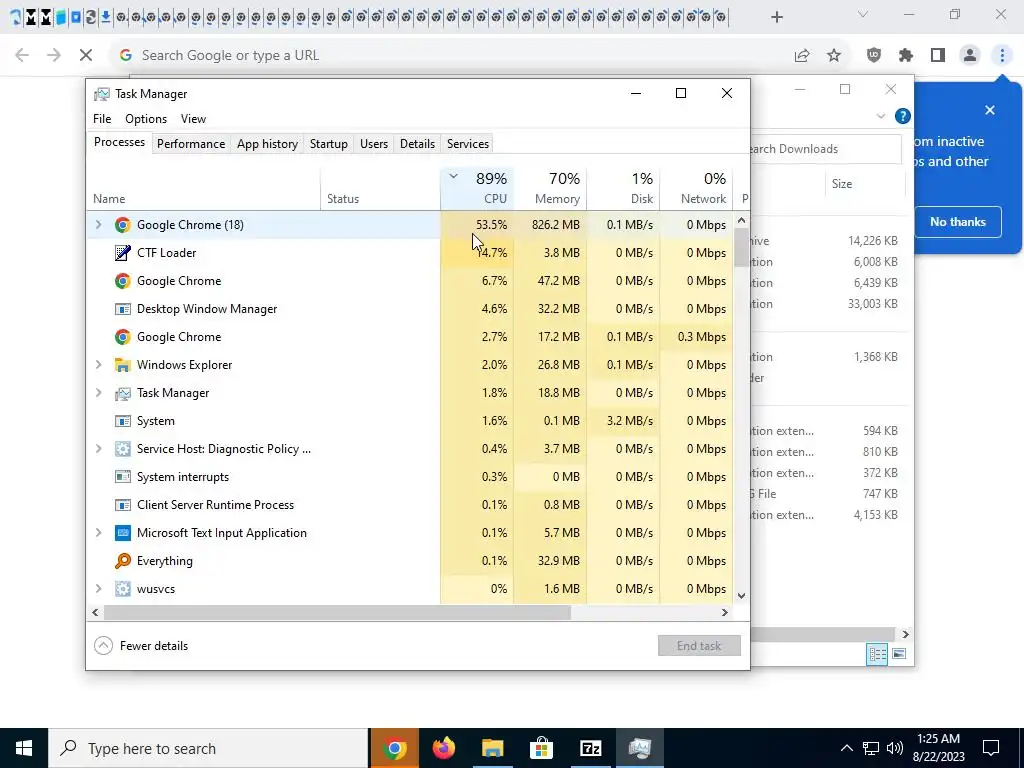1024x768 pixels.
Task: Dismiss Chrome popup with its X
Action: point(990,110)
